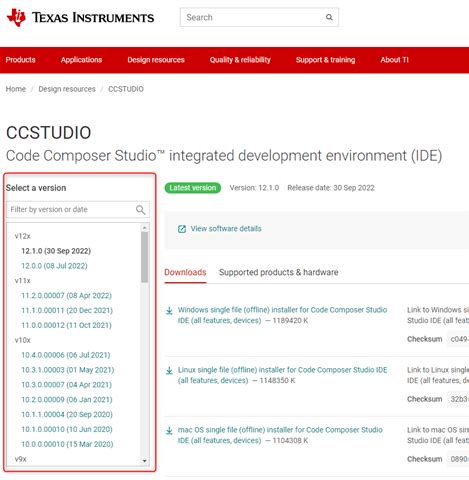
Task: Select the v12x version group
Action: [22, 236]
